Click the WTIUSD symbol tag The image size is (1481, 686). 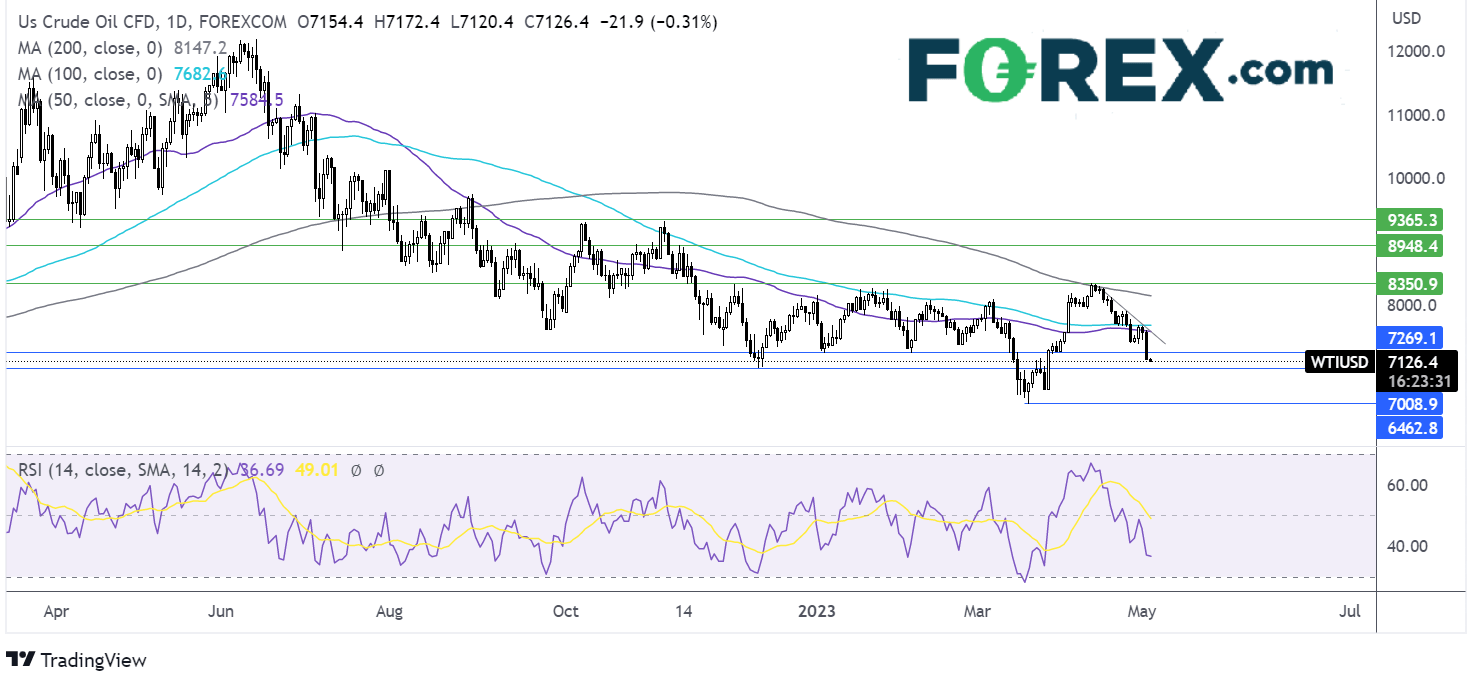coord(1339,361)
